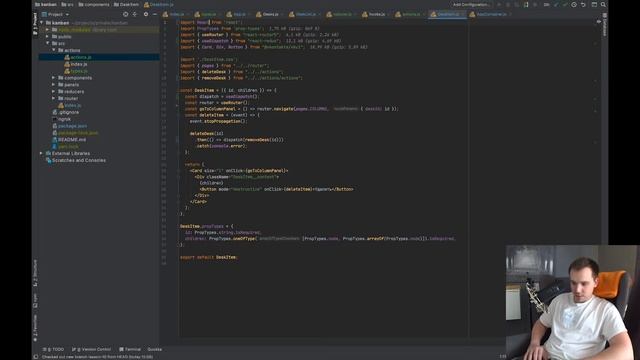Expand the panels folder
The width and height of the screenshot is (640, 360).
click(x=54, y=85)
